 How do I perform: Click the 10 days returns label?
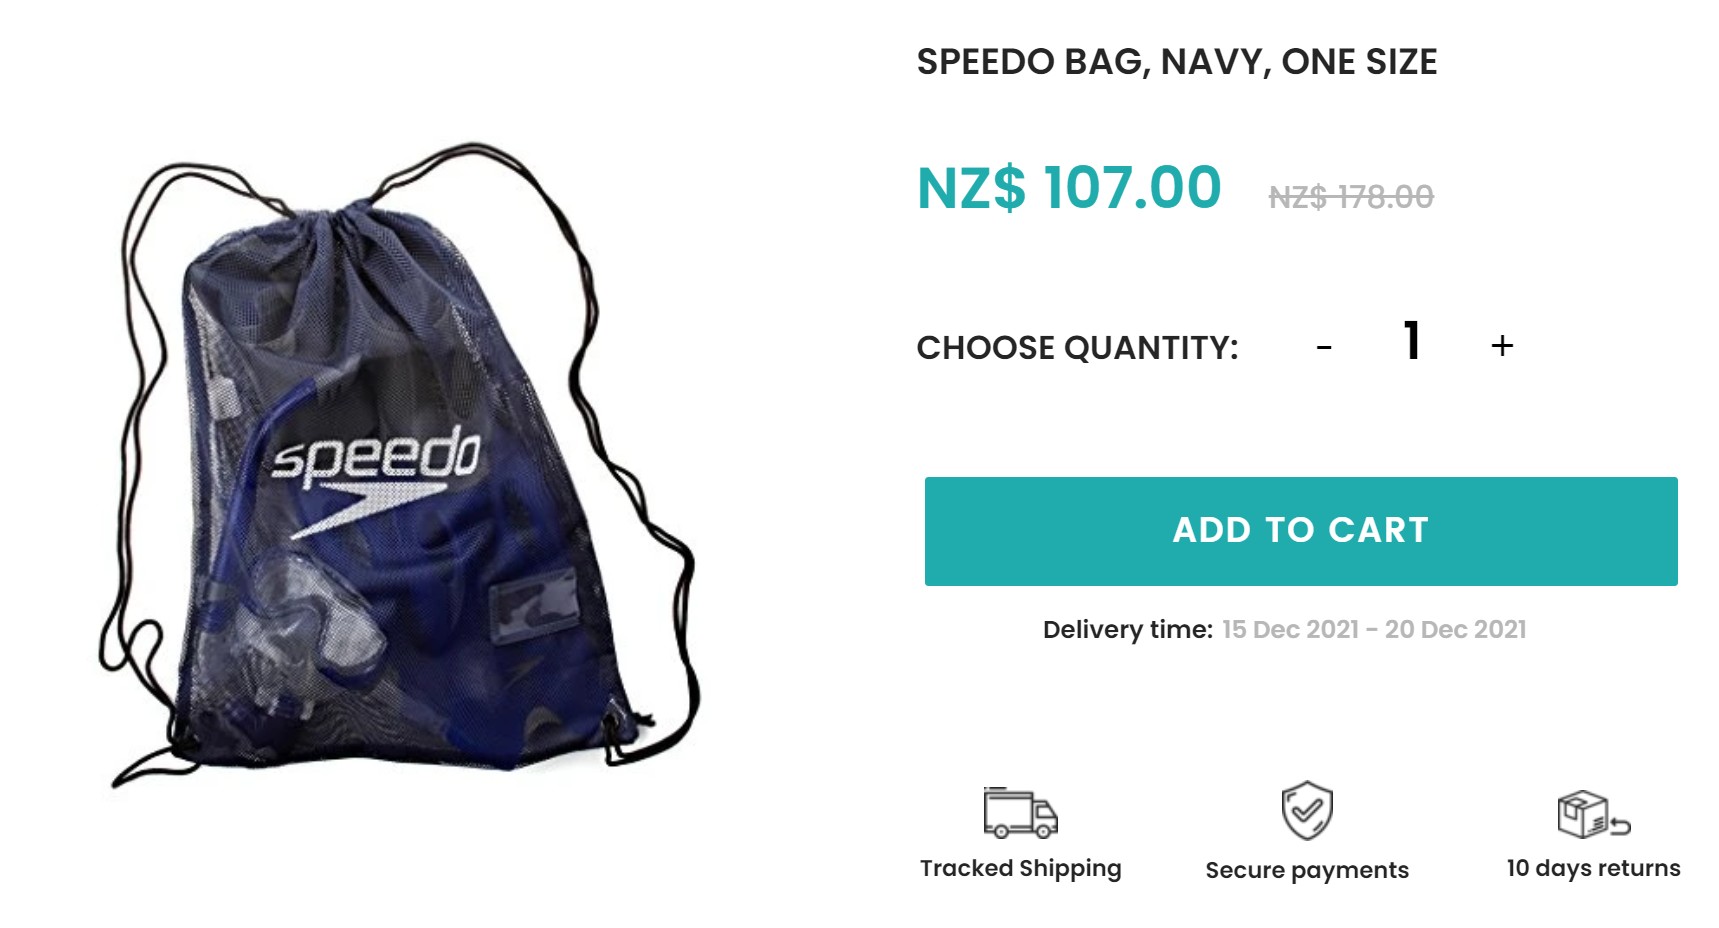(x=1593, y=869)
